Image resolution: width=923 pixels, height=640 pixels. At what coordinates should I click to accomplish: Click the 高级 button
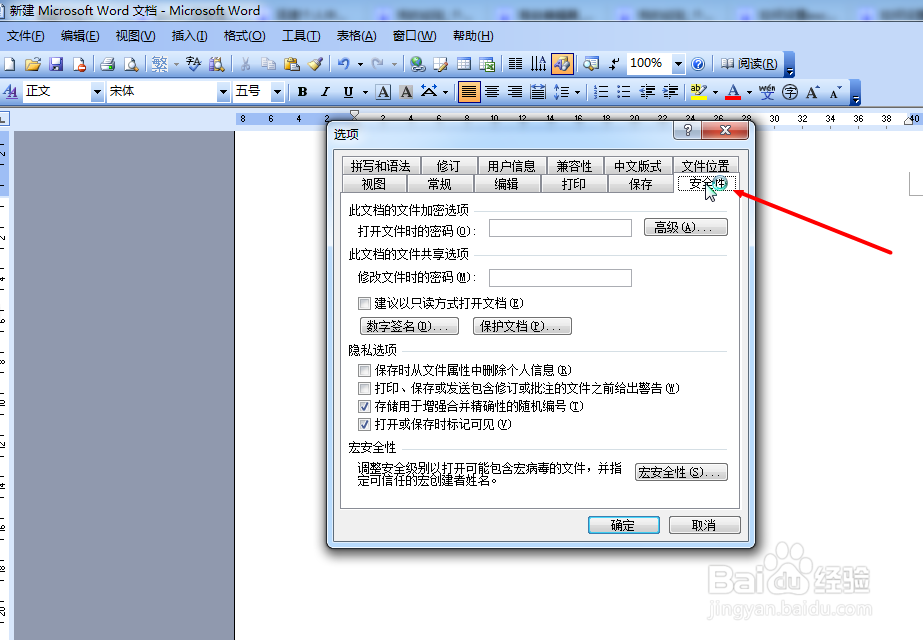[x=686, y=227]
